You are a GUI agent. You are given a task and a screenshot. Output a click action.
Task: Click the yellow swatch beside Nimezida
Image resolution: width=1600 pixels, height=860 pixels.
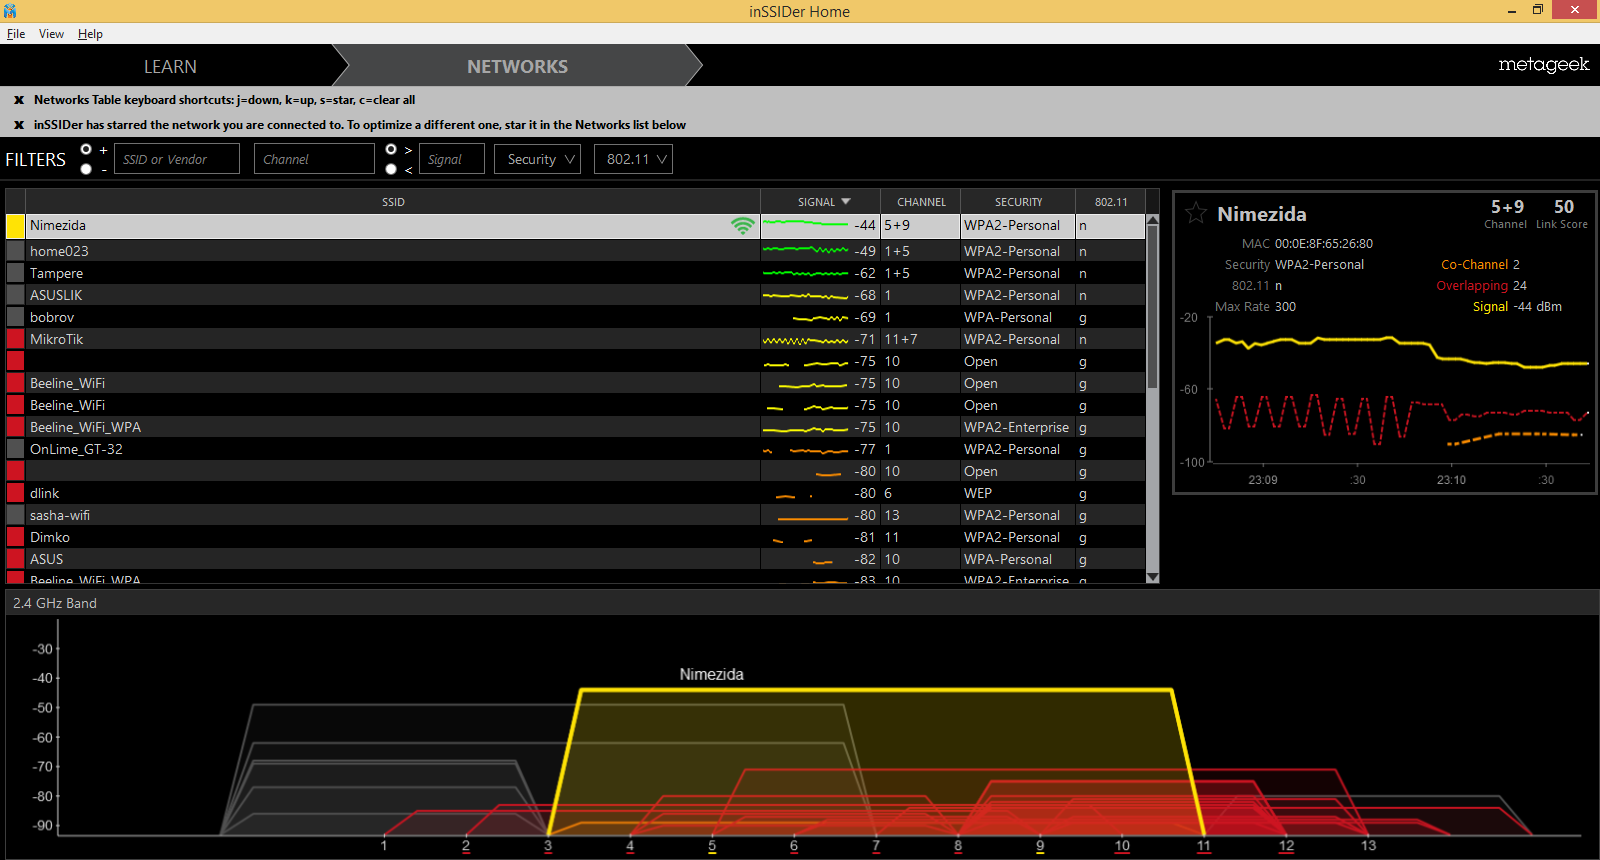[16, 226]
